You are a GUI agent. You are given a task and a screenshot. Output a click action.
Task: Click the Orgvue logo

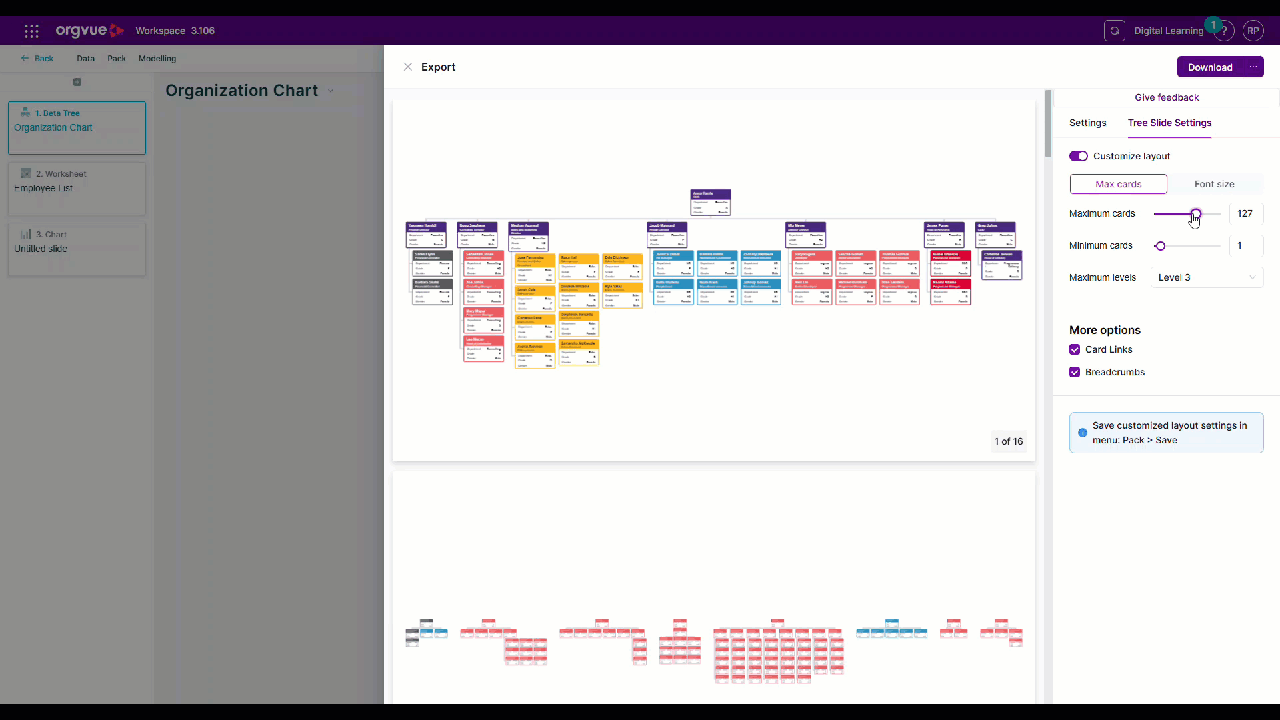[90, 31]
